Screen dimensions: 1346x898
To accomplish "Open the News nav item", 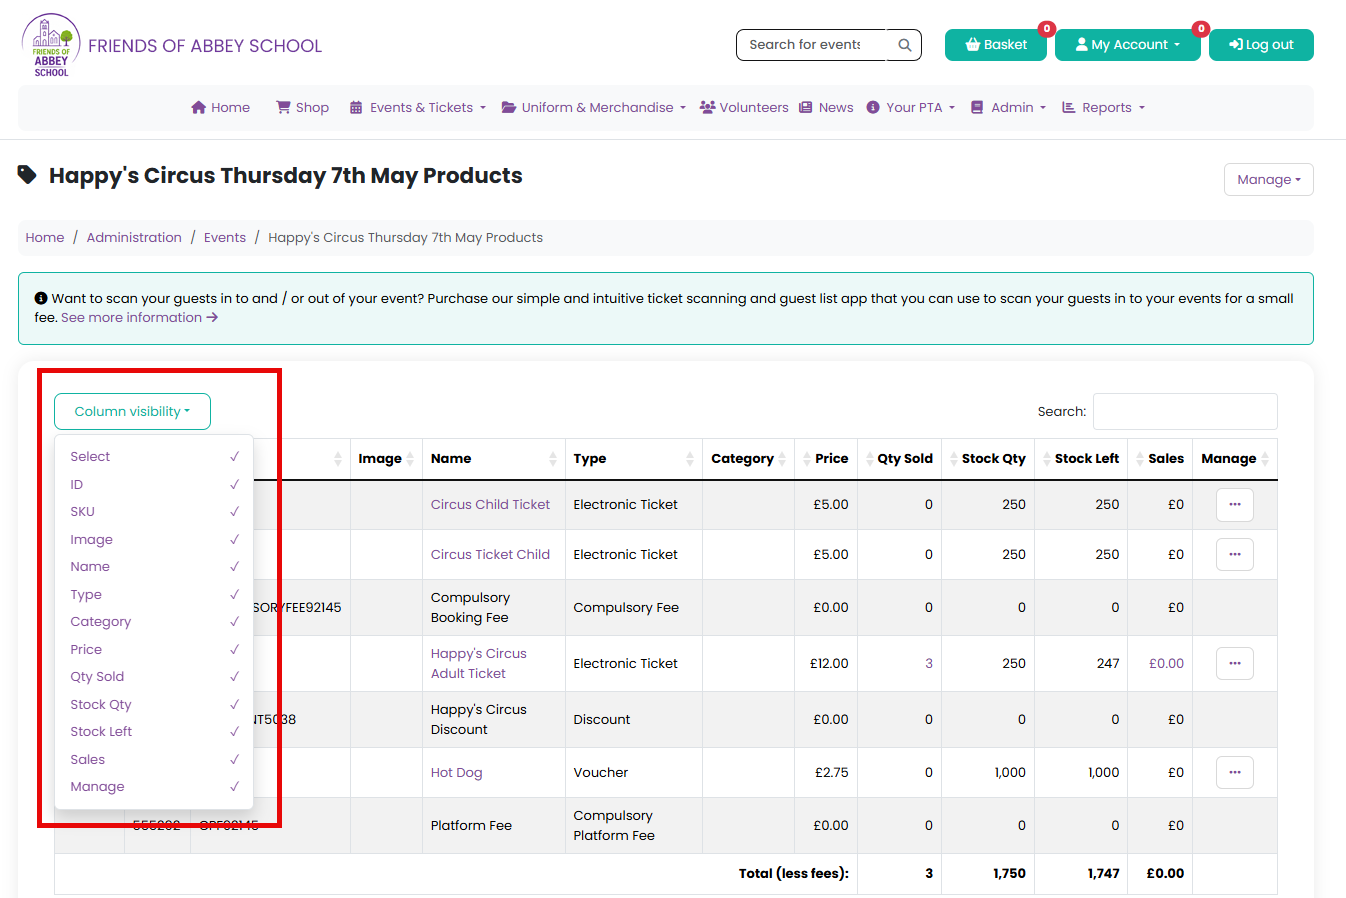I will coord(826,108).
